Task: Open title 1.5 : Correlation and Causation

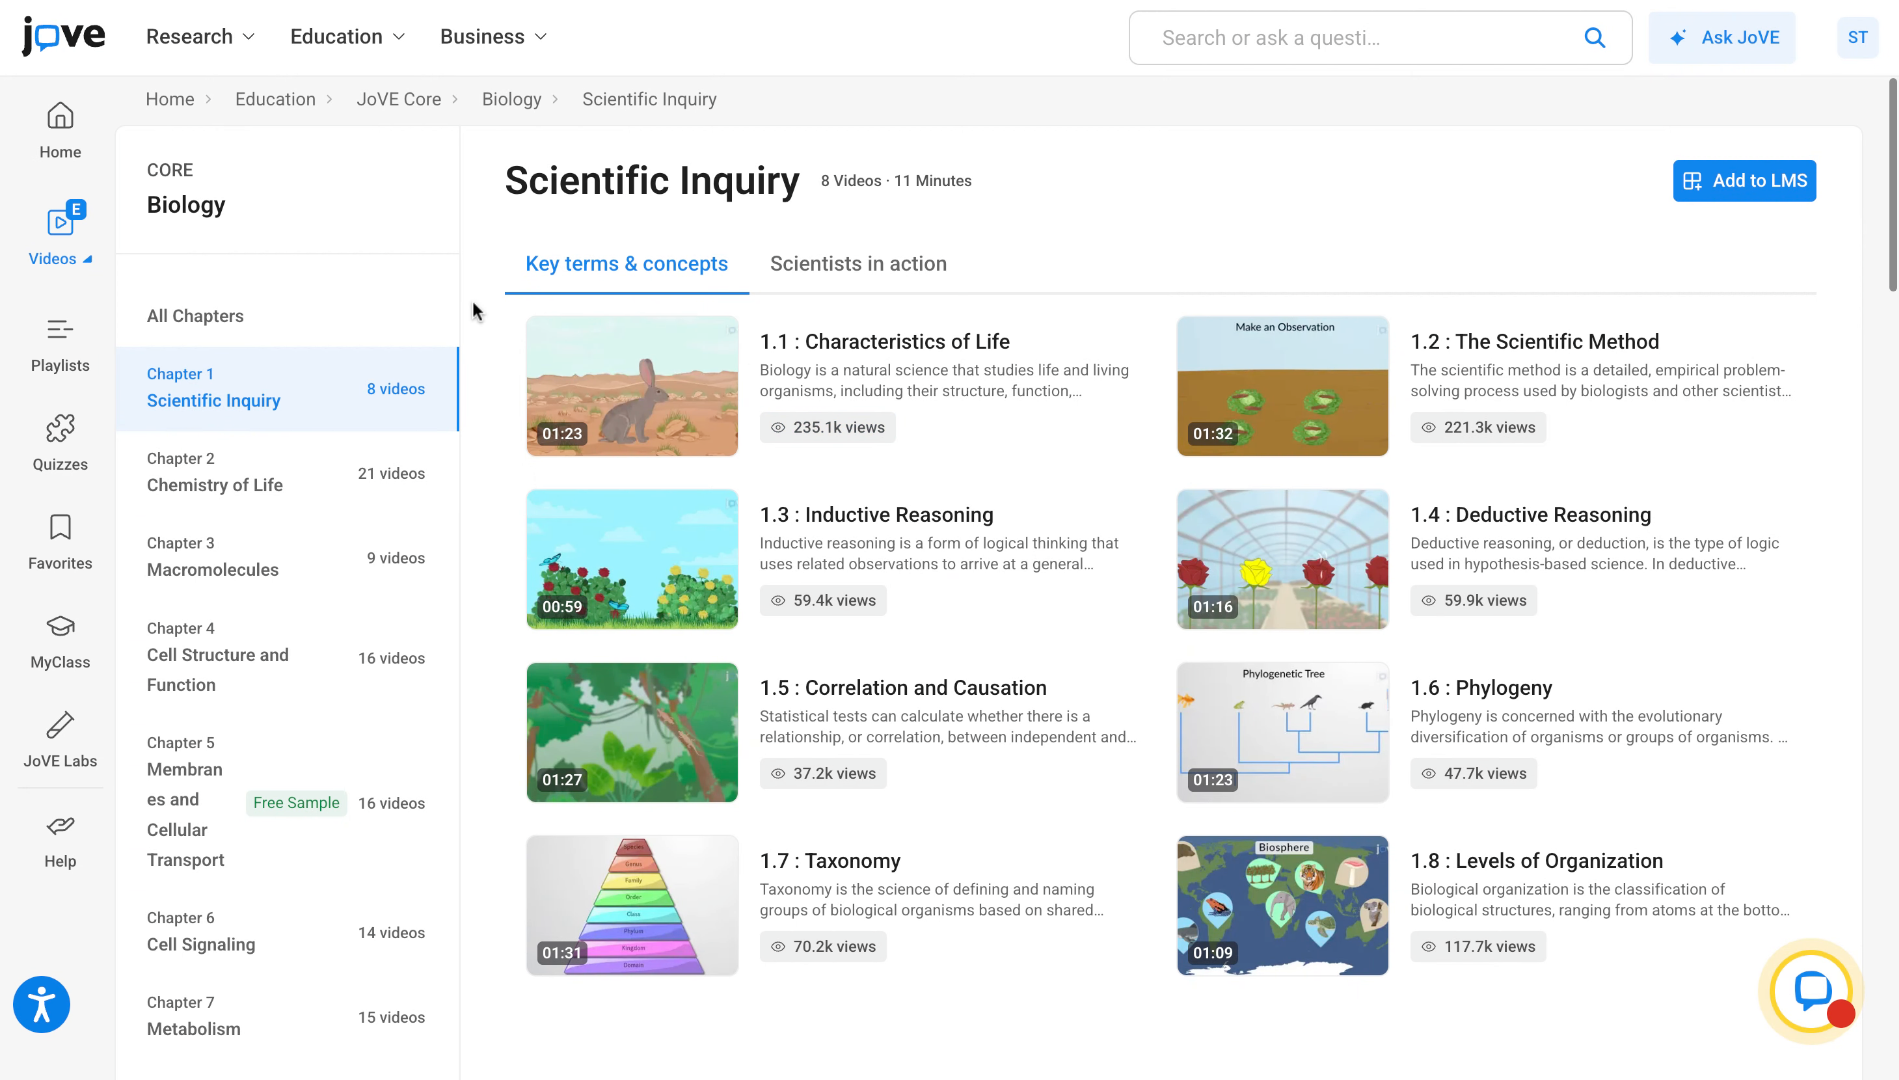Action: pos(903,688)
